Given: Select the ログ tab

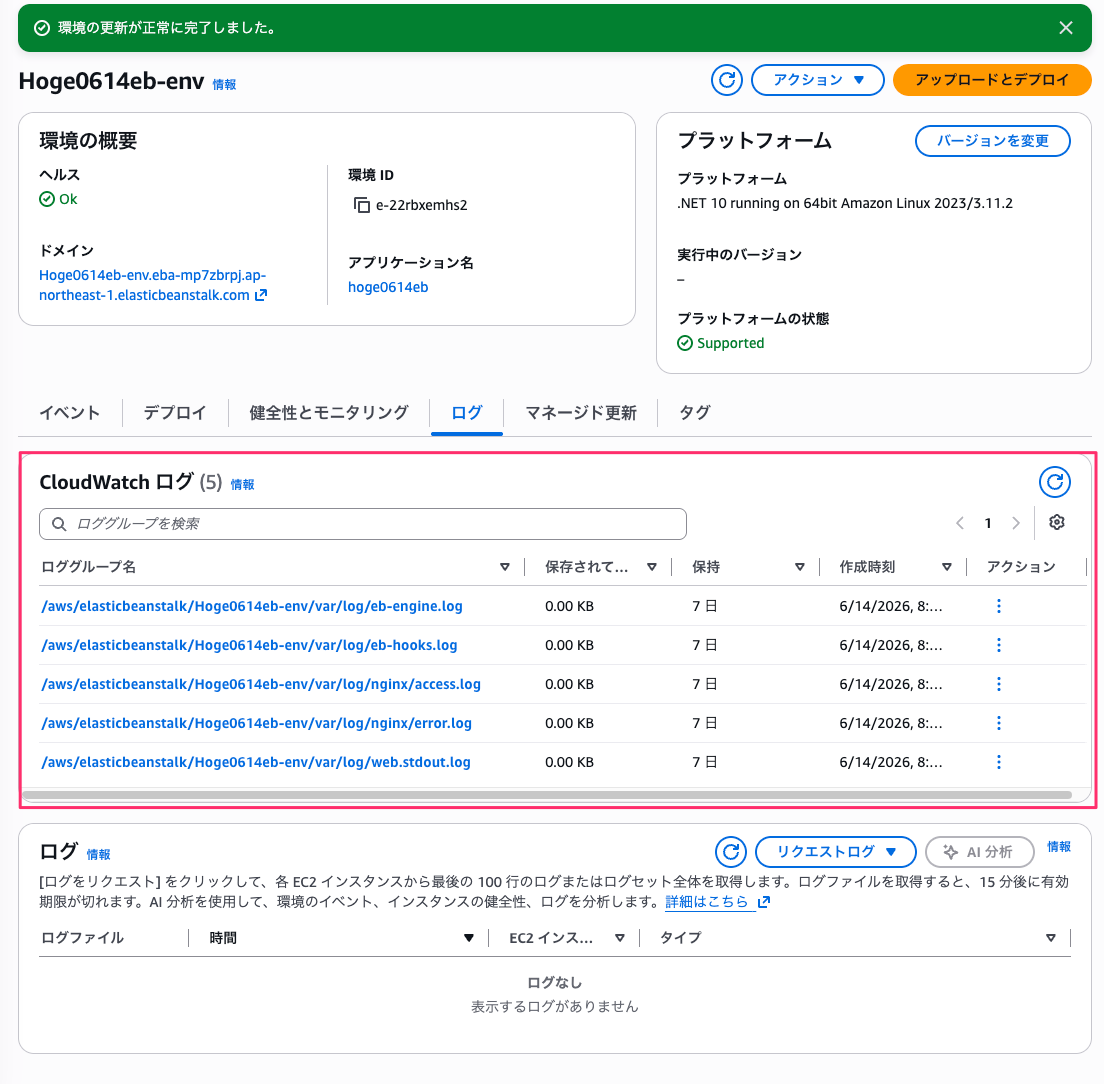Looking at the screenshot, I should 467,412.
